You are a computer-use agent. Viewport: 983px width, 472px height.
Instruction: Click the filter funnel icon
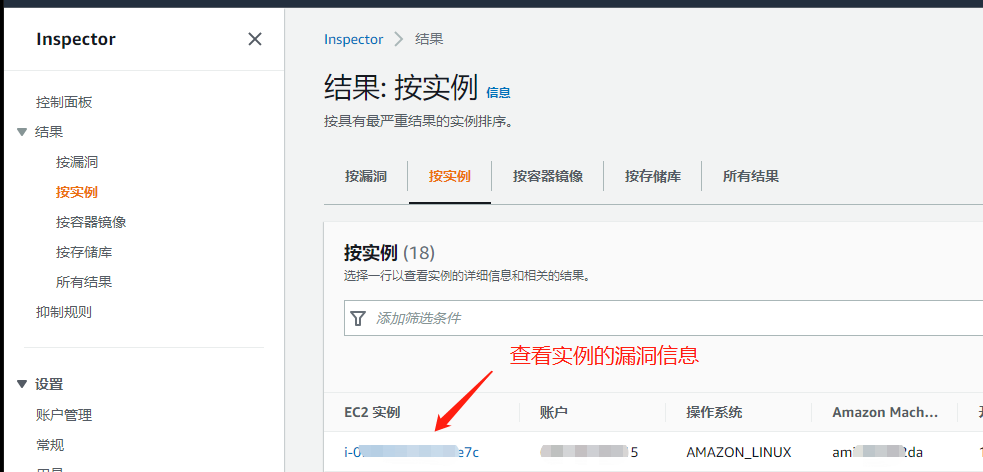point(357,318)
